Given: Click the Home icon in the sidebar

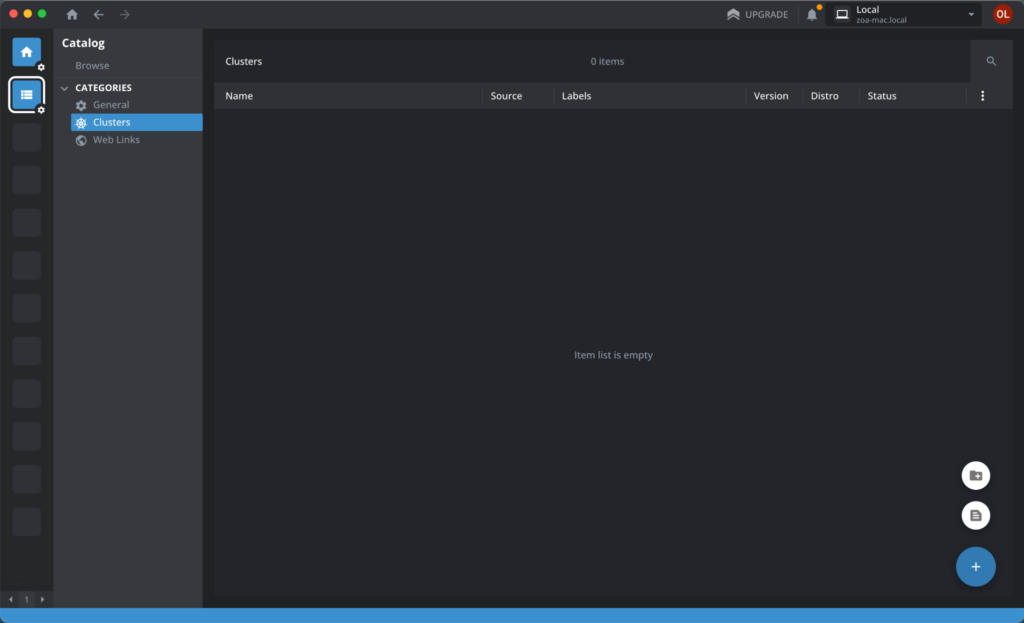Looking at the screenshot, I should click(26, 51).
